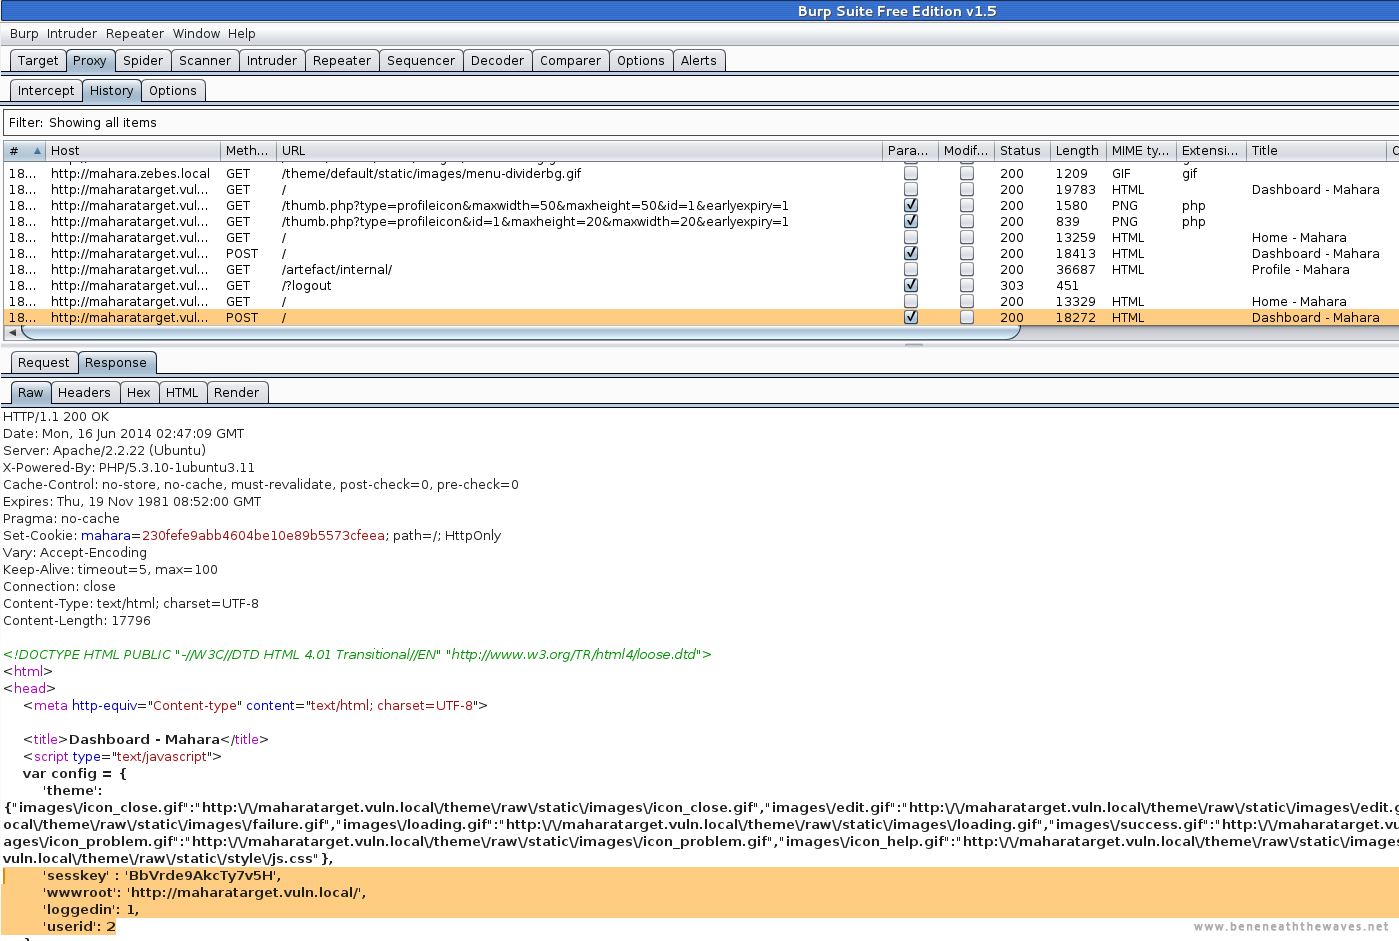
Task: Toggle Modified checkbox on /?logout row
Action: [x=967, y=285]
